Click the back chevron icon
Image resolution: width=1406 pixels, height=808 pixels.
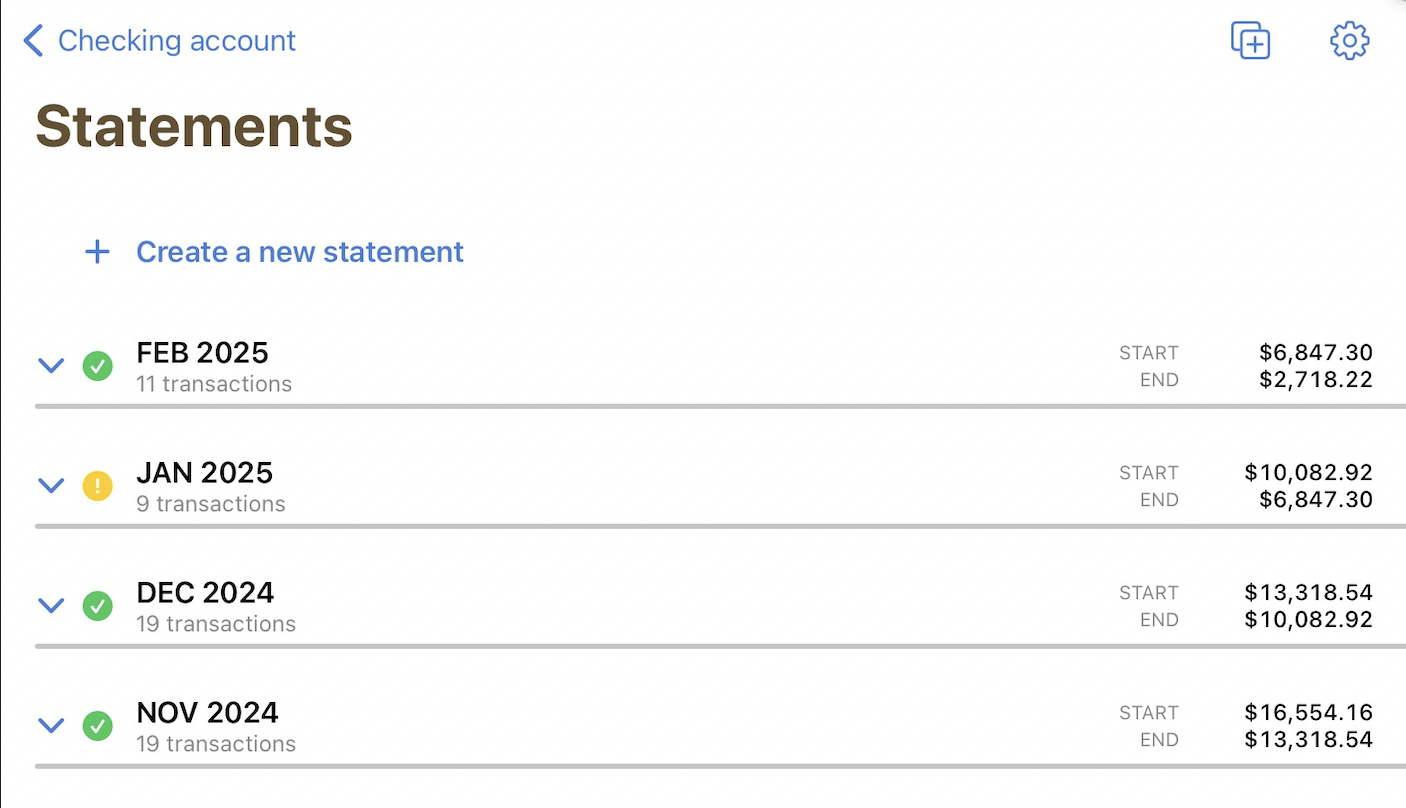pyautogui.click(x=33, y=41)
